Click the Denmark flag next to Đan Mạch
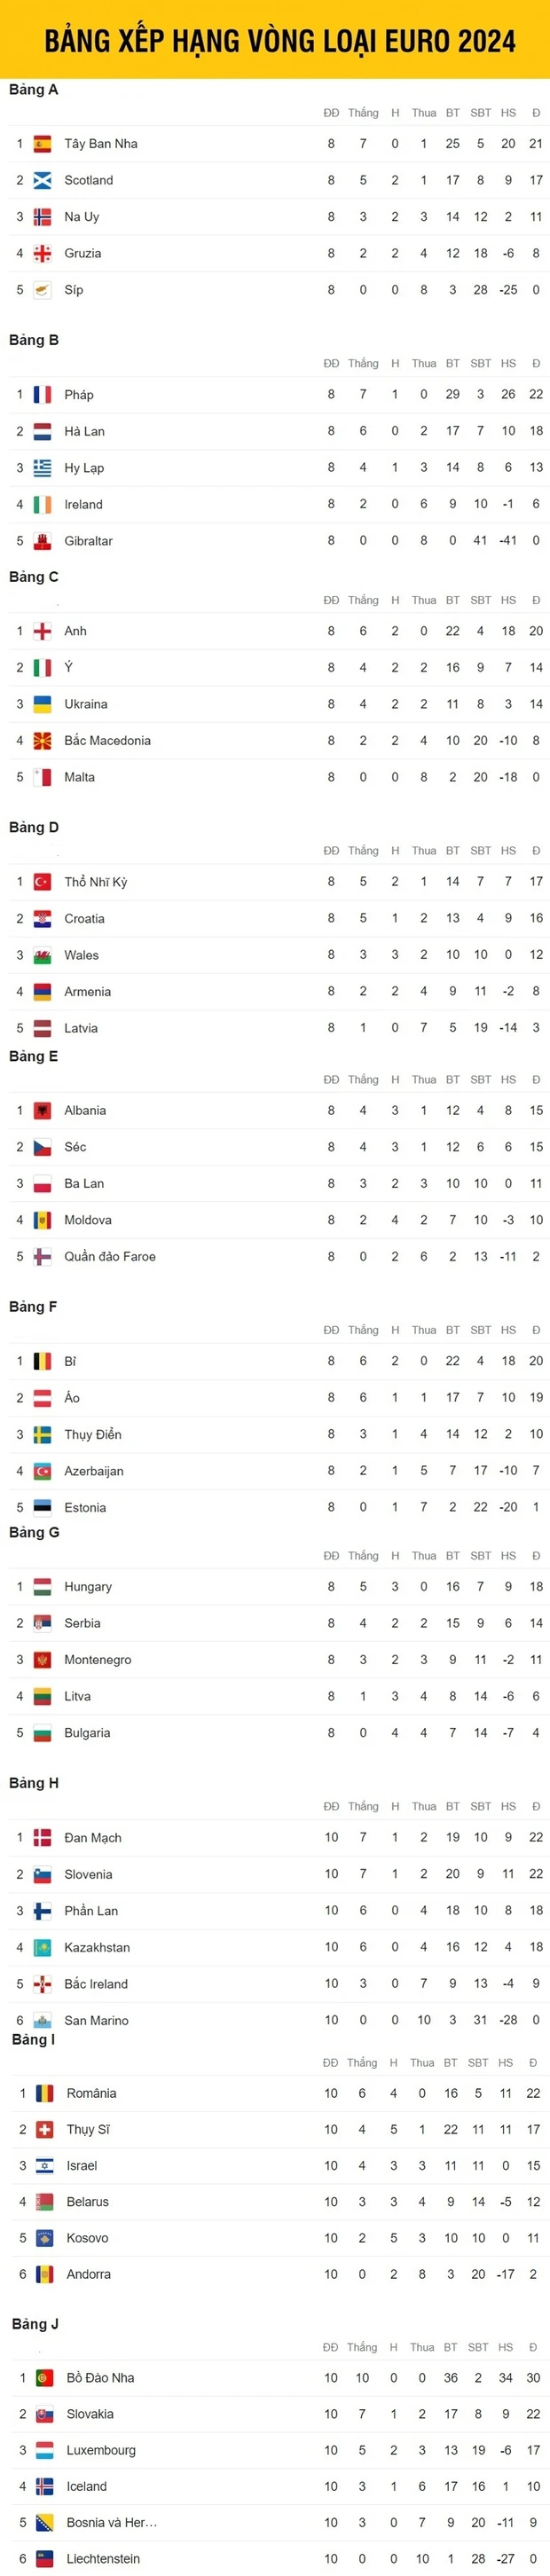The width and height of the screenshot is (550, 2576). 42,1838
